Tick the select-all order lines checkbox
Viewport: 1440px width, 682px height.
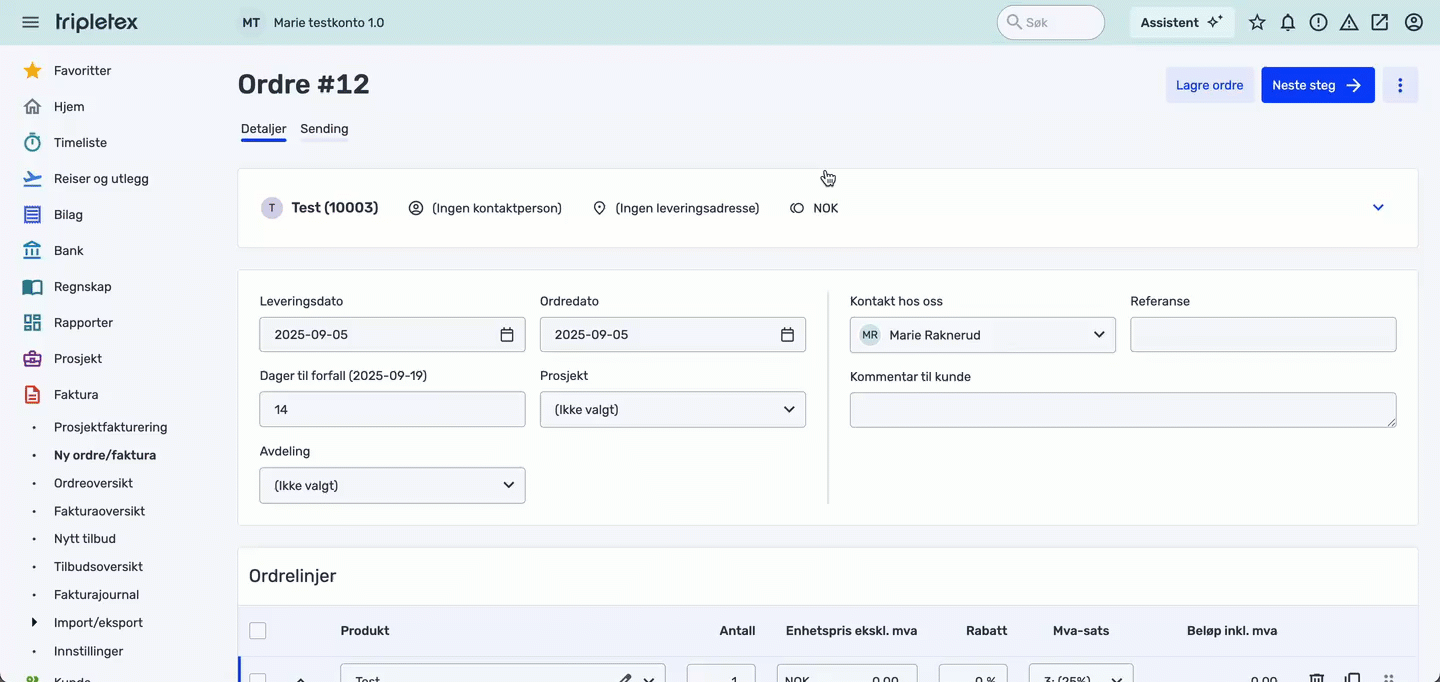(258, 631)
